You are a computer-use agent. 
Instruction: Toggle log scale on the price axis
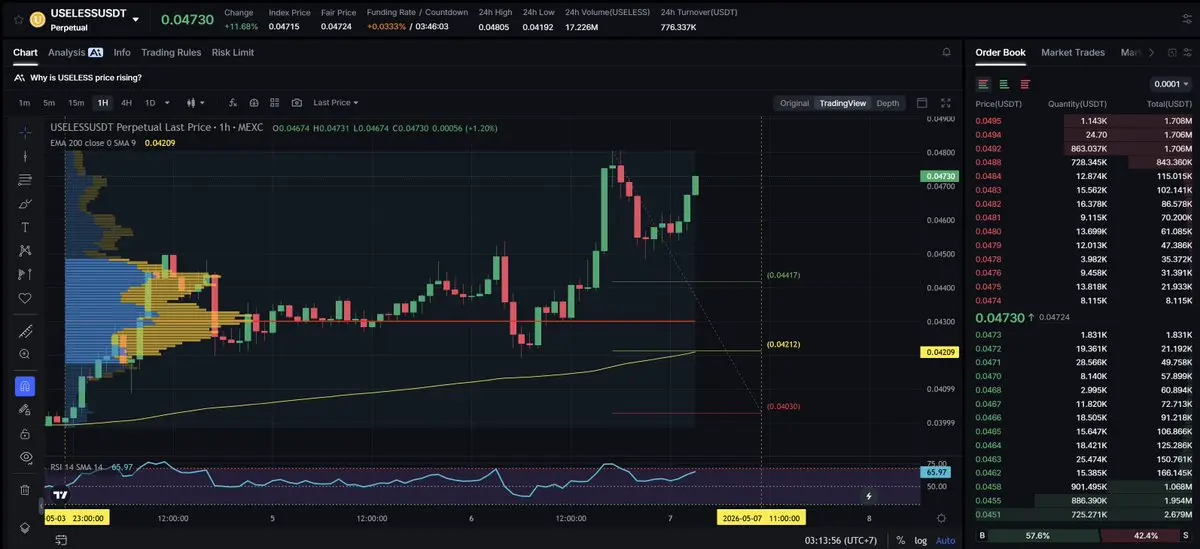pyautogui.click(x=919, y=540)
